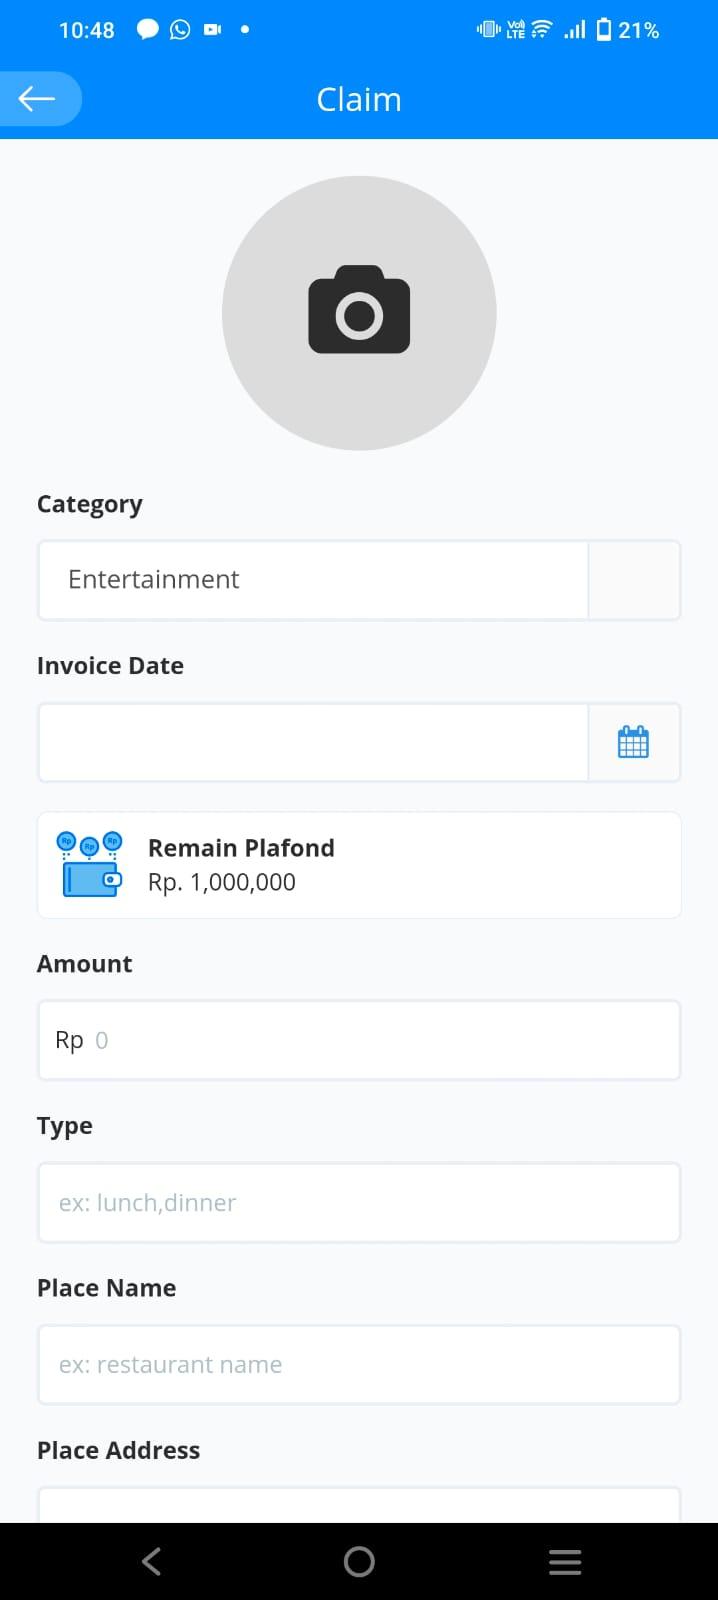Tap the chat bubble notification icon
The image size is (718, 1600).
148,30
